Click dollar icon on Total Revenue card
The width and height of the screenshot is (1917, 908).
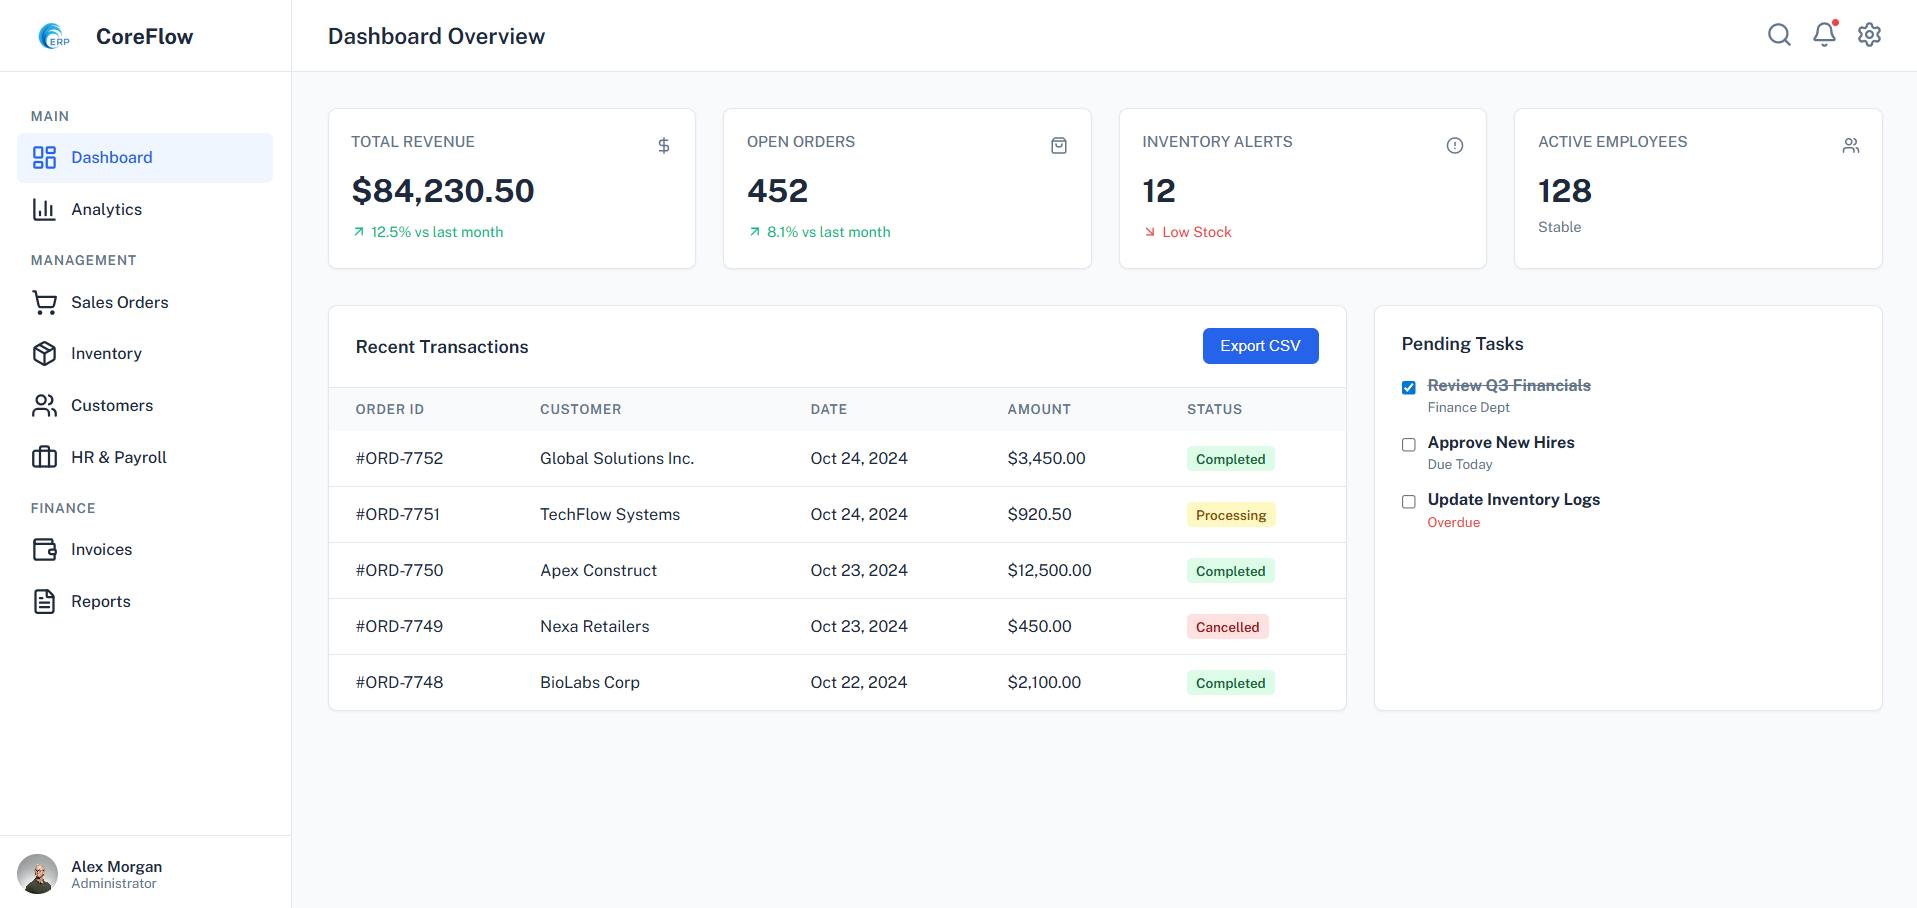click(x=663, y=146)
